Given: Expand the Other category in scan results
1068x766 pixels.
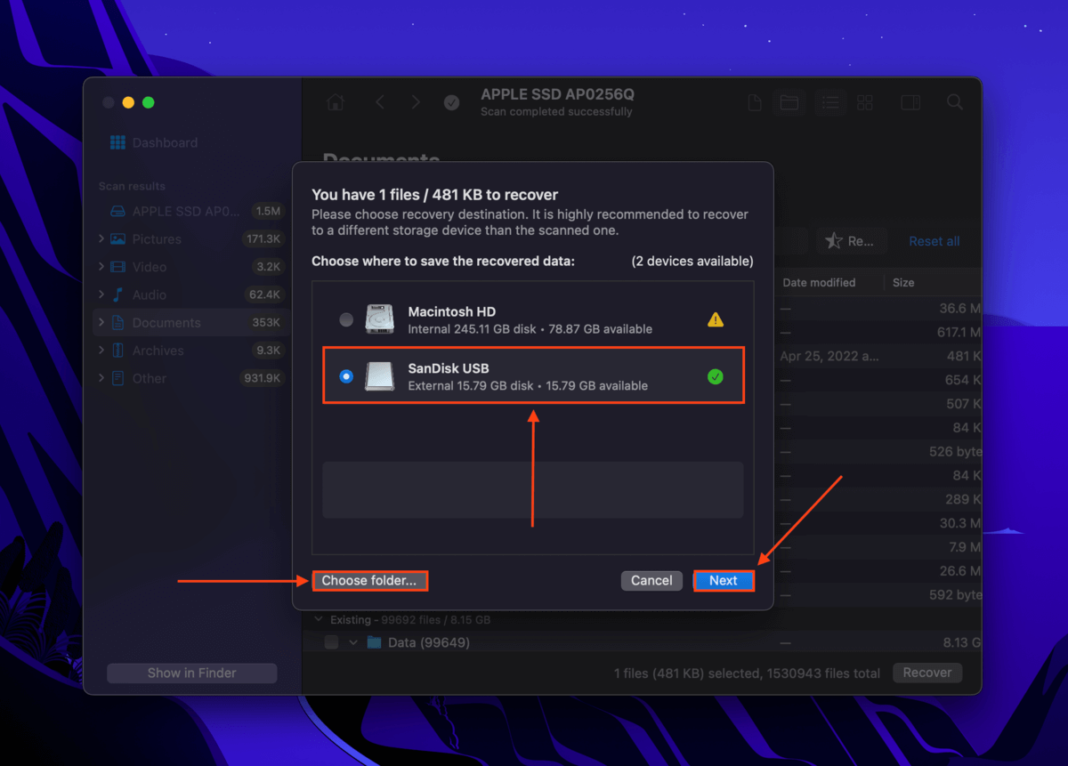Looking at the screenshot, I should tap(101, 378).
